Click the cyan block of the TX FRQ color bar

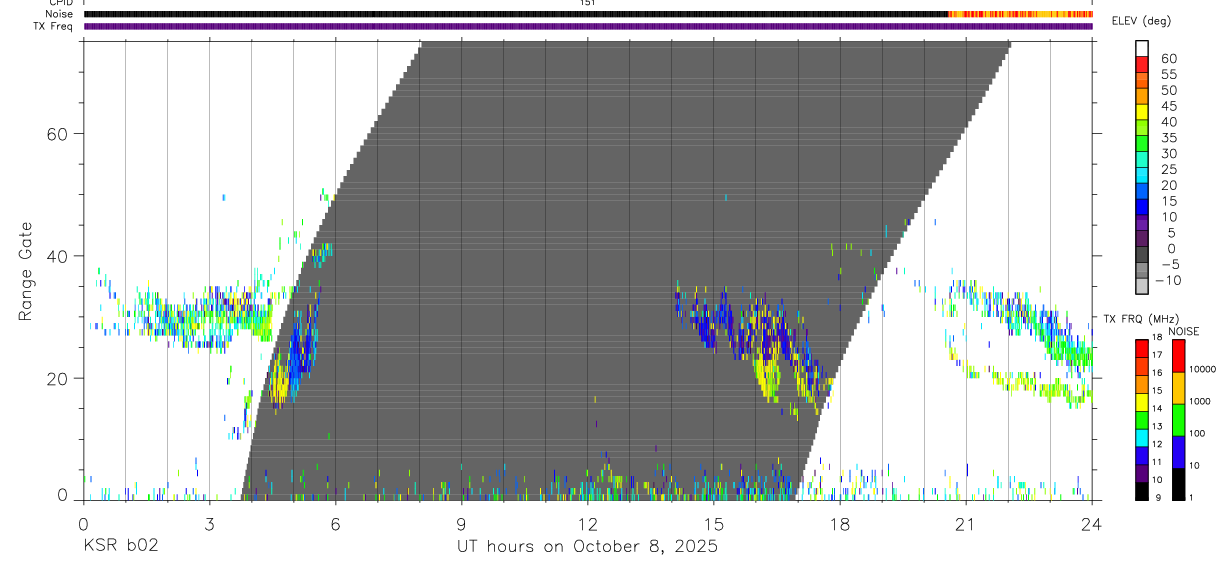coord(1141,436)
